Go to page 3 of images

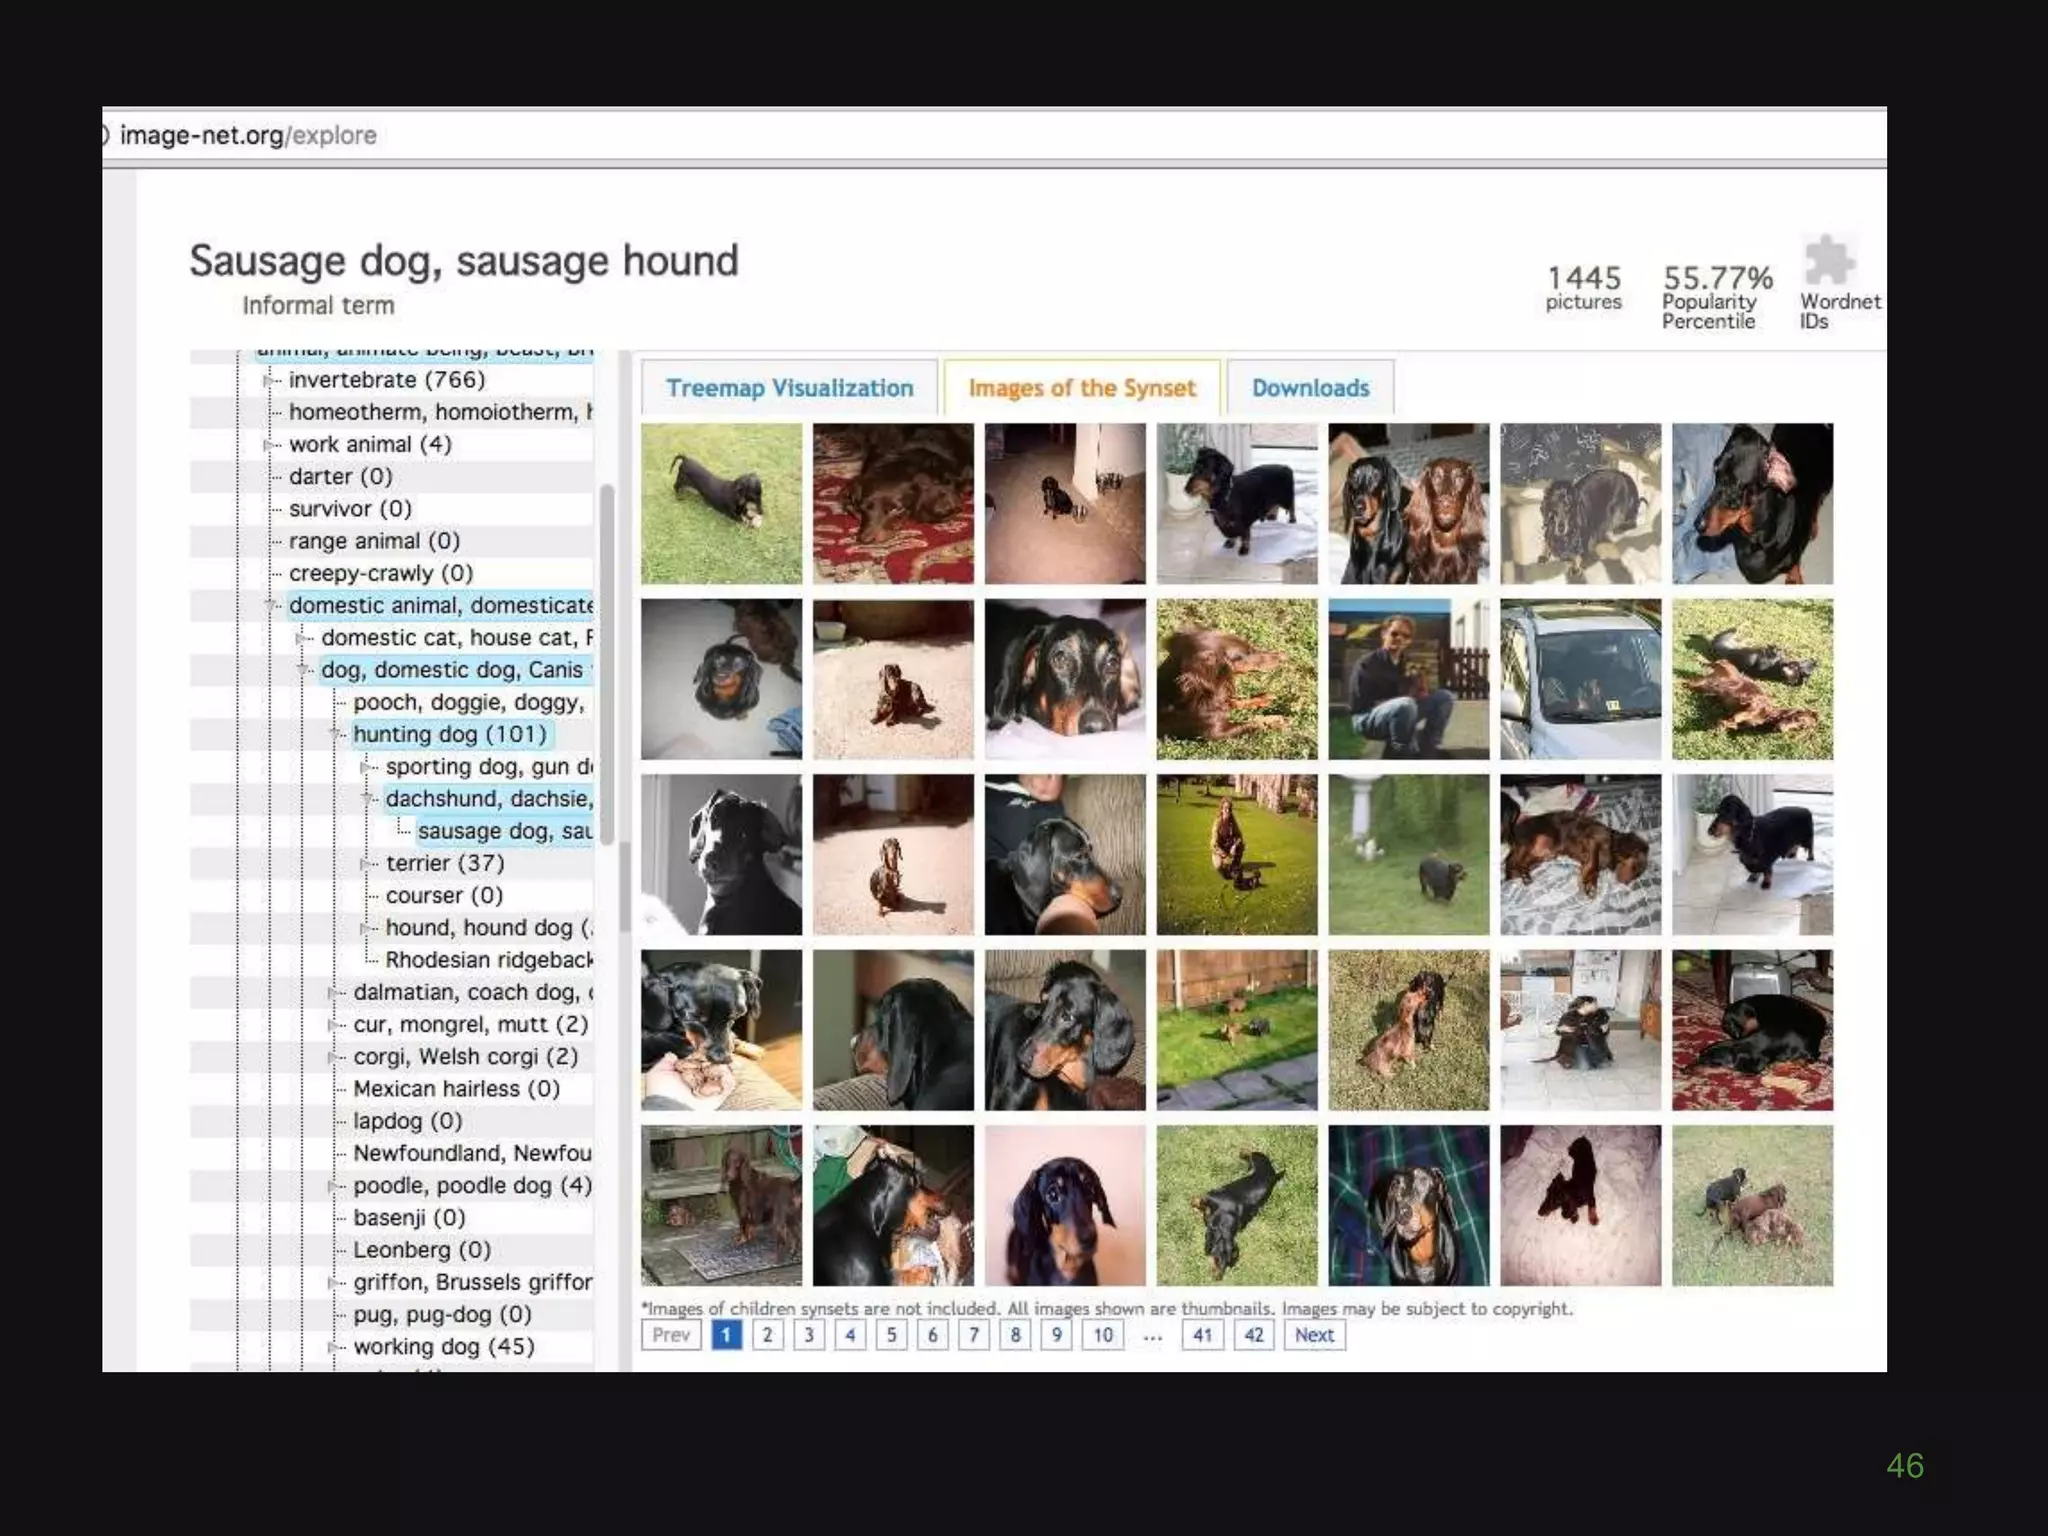click(809, 1335)
